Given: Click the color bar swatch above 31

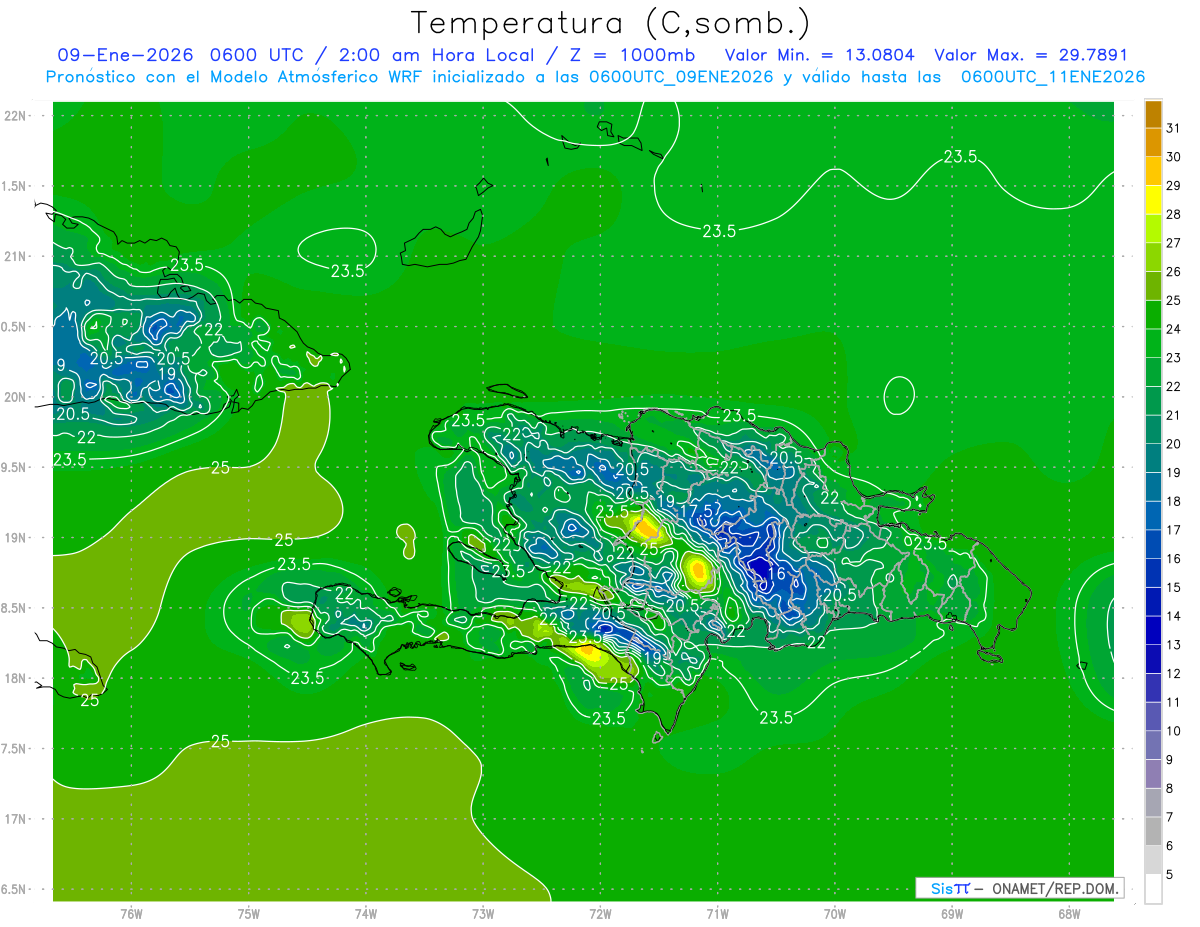Looking at the screenshot, I should click(x=1153, y=114).
